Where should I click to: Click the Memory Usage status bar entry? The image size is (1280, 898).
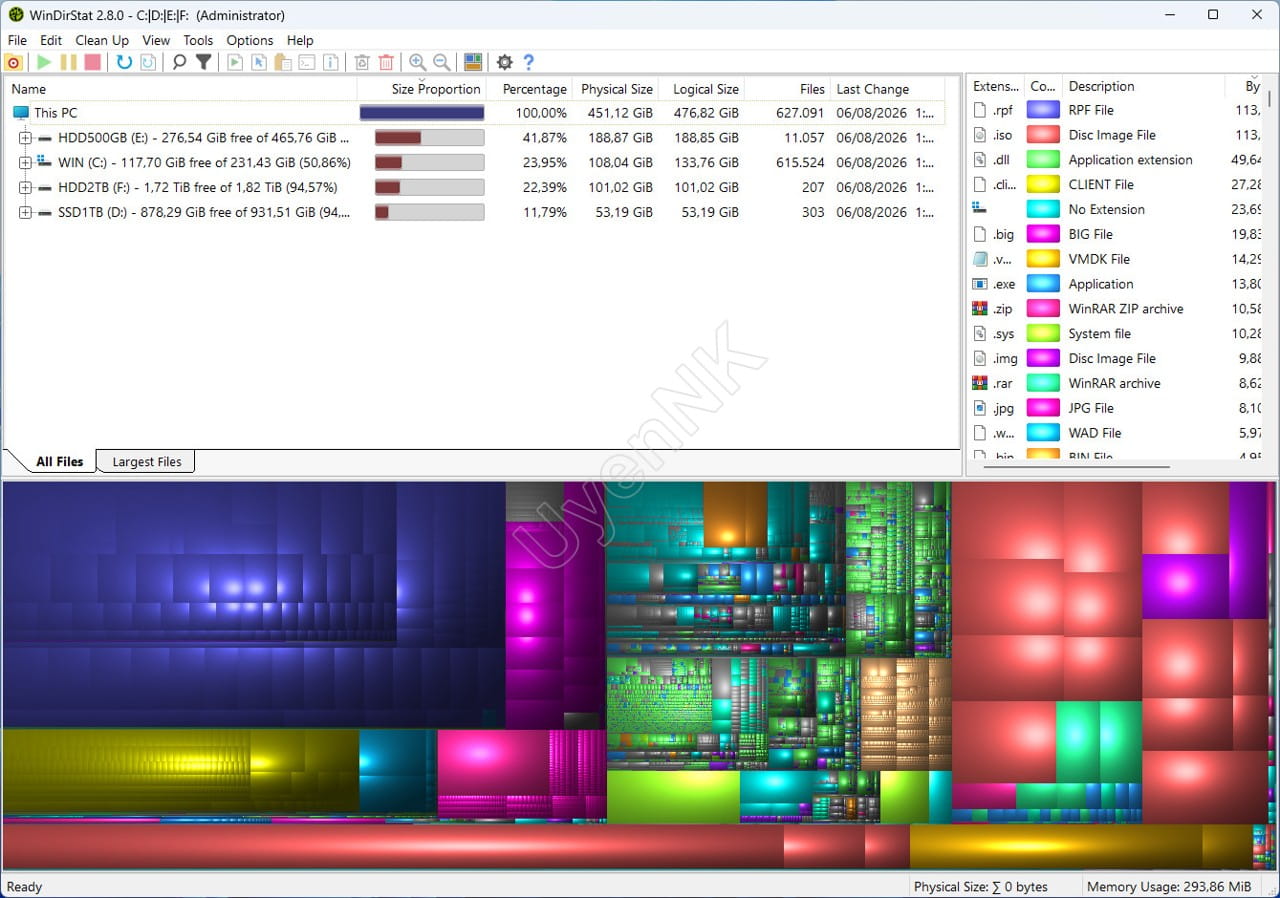(x=1168, y=887)
